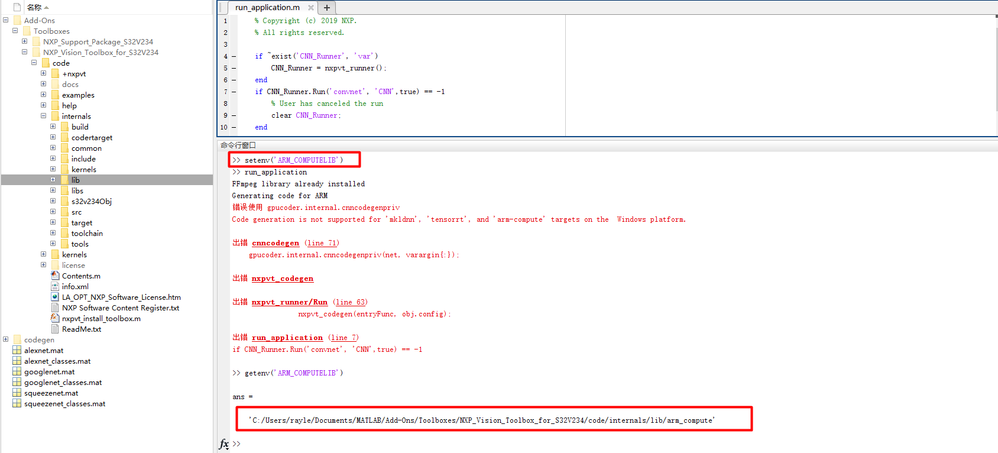Toggle breakpoint dash on editor line 6
Screen dimensions: 998x453
click(x=234, y=80)
